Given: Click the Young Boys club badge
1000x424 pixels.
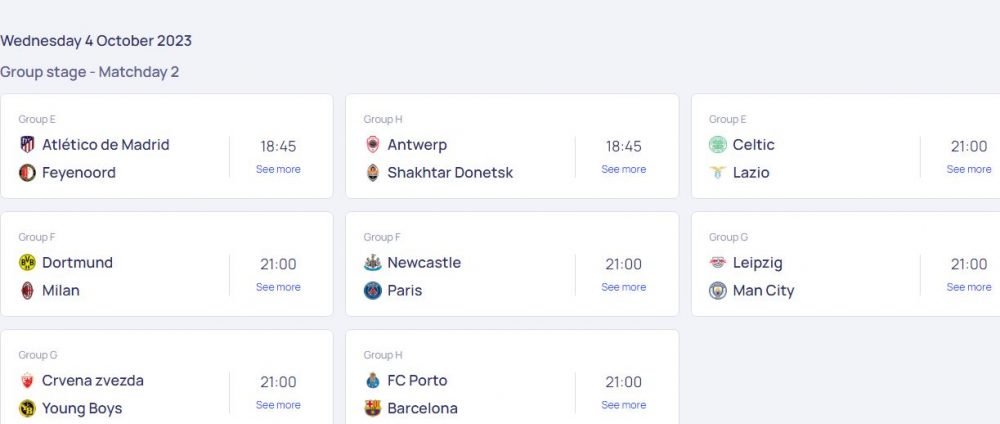Looking at the screenshot, I should (27, 408).
